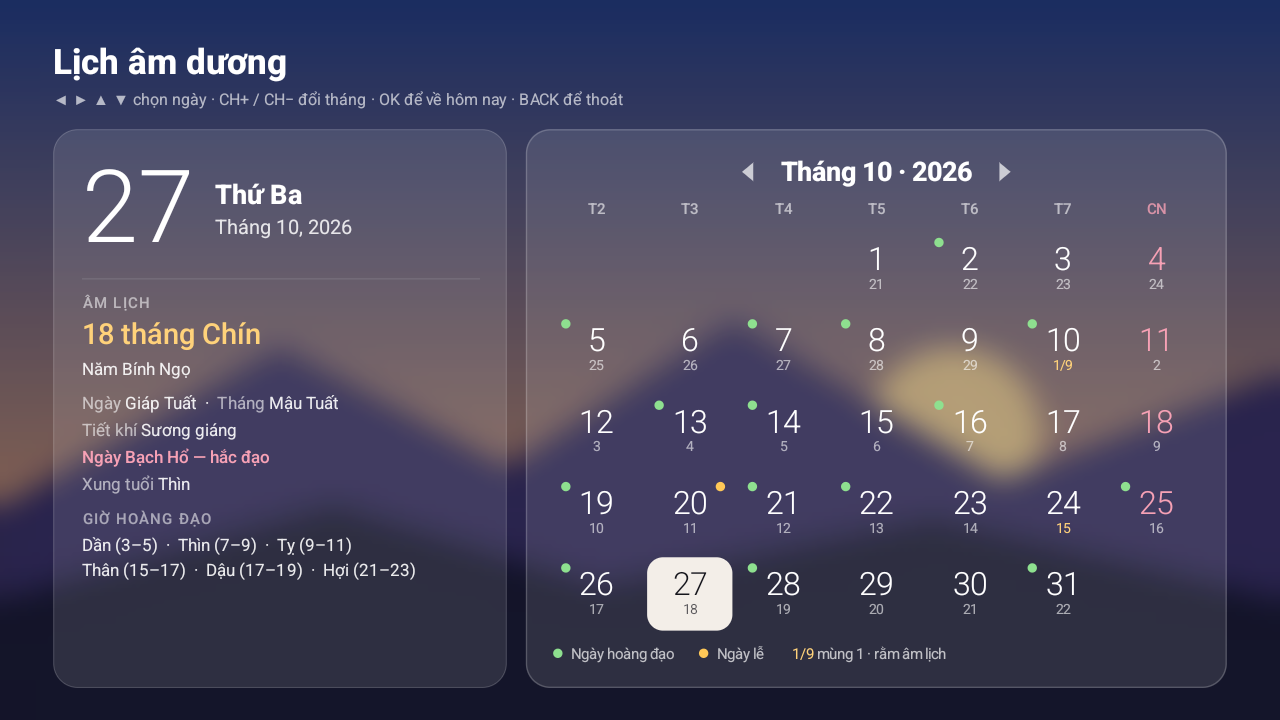The image size is (1280, 720).
Task: Select highlighted day 27
Action: [x=690, y=594]
